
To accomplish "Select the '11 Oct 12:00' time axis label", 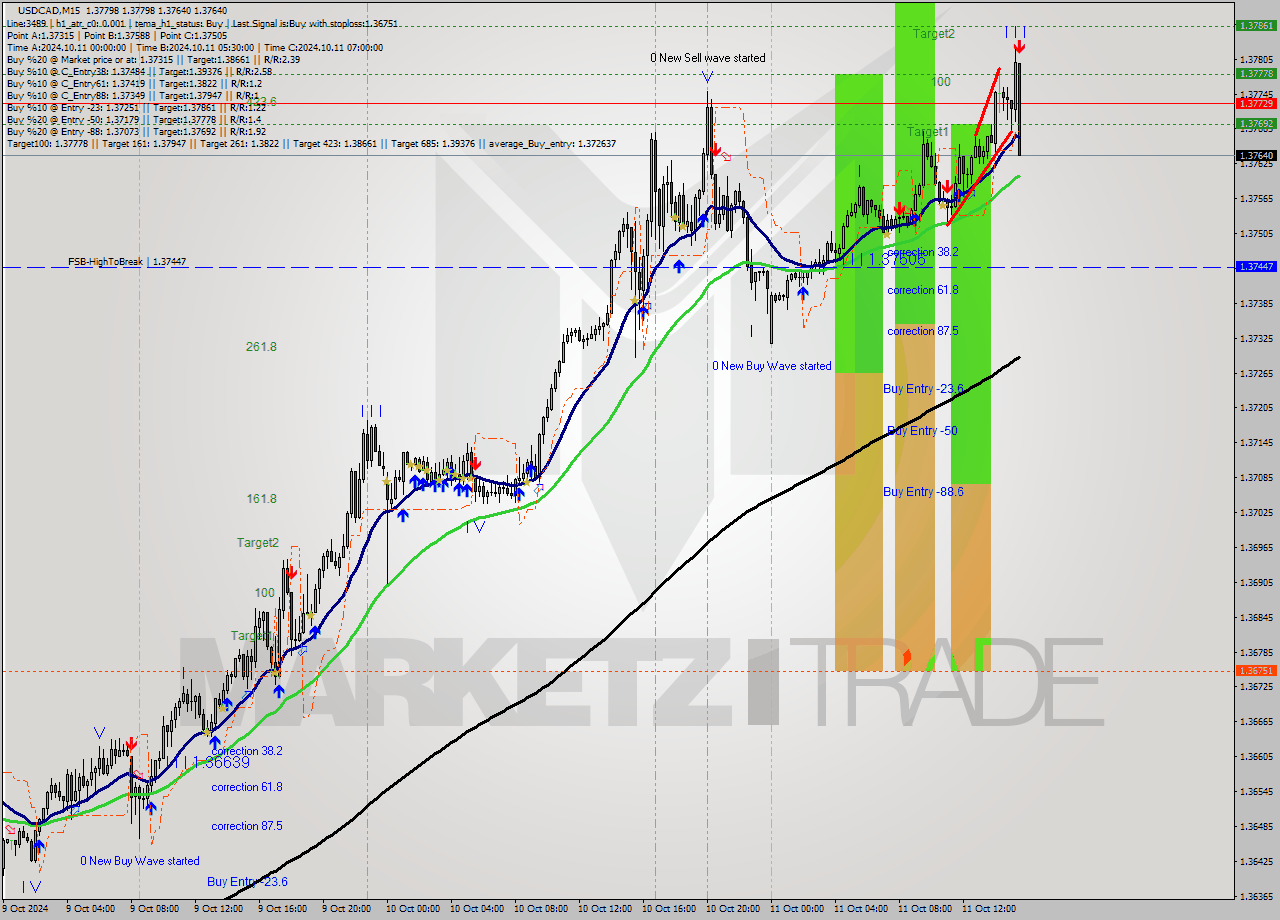I will tap(989, 909).
